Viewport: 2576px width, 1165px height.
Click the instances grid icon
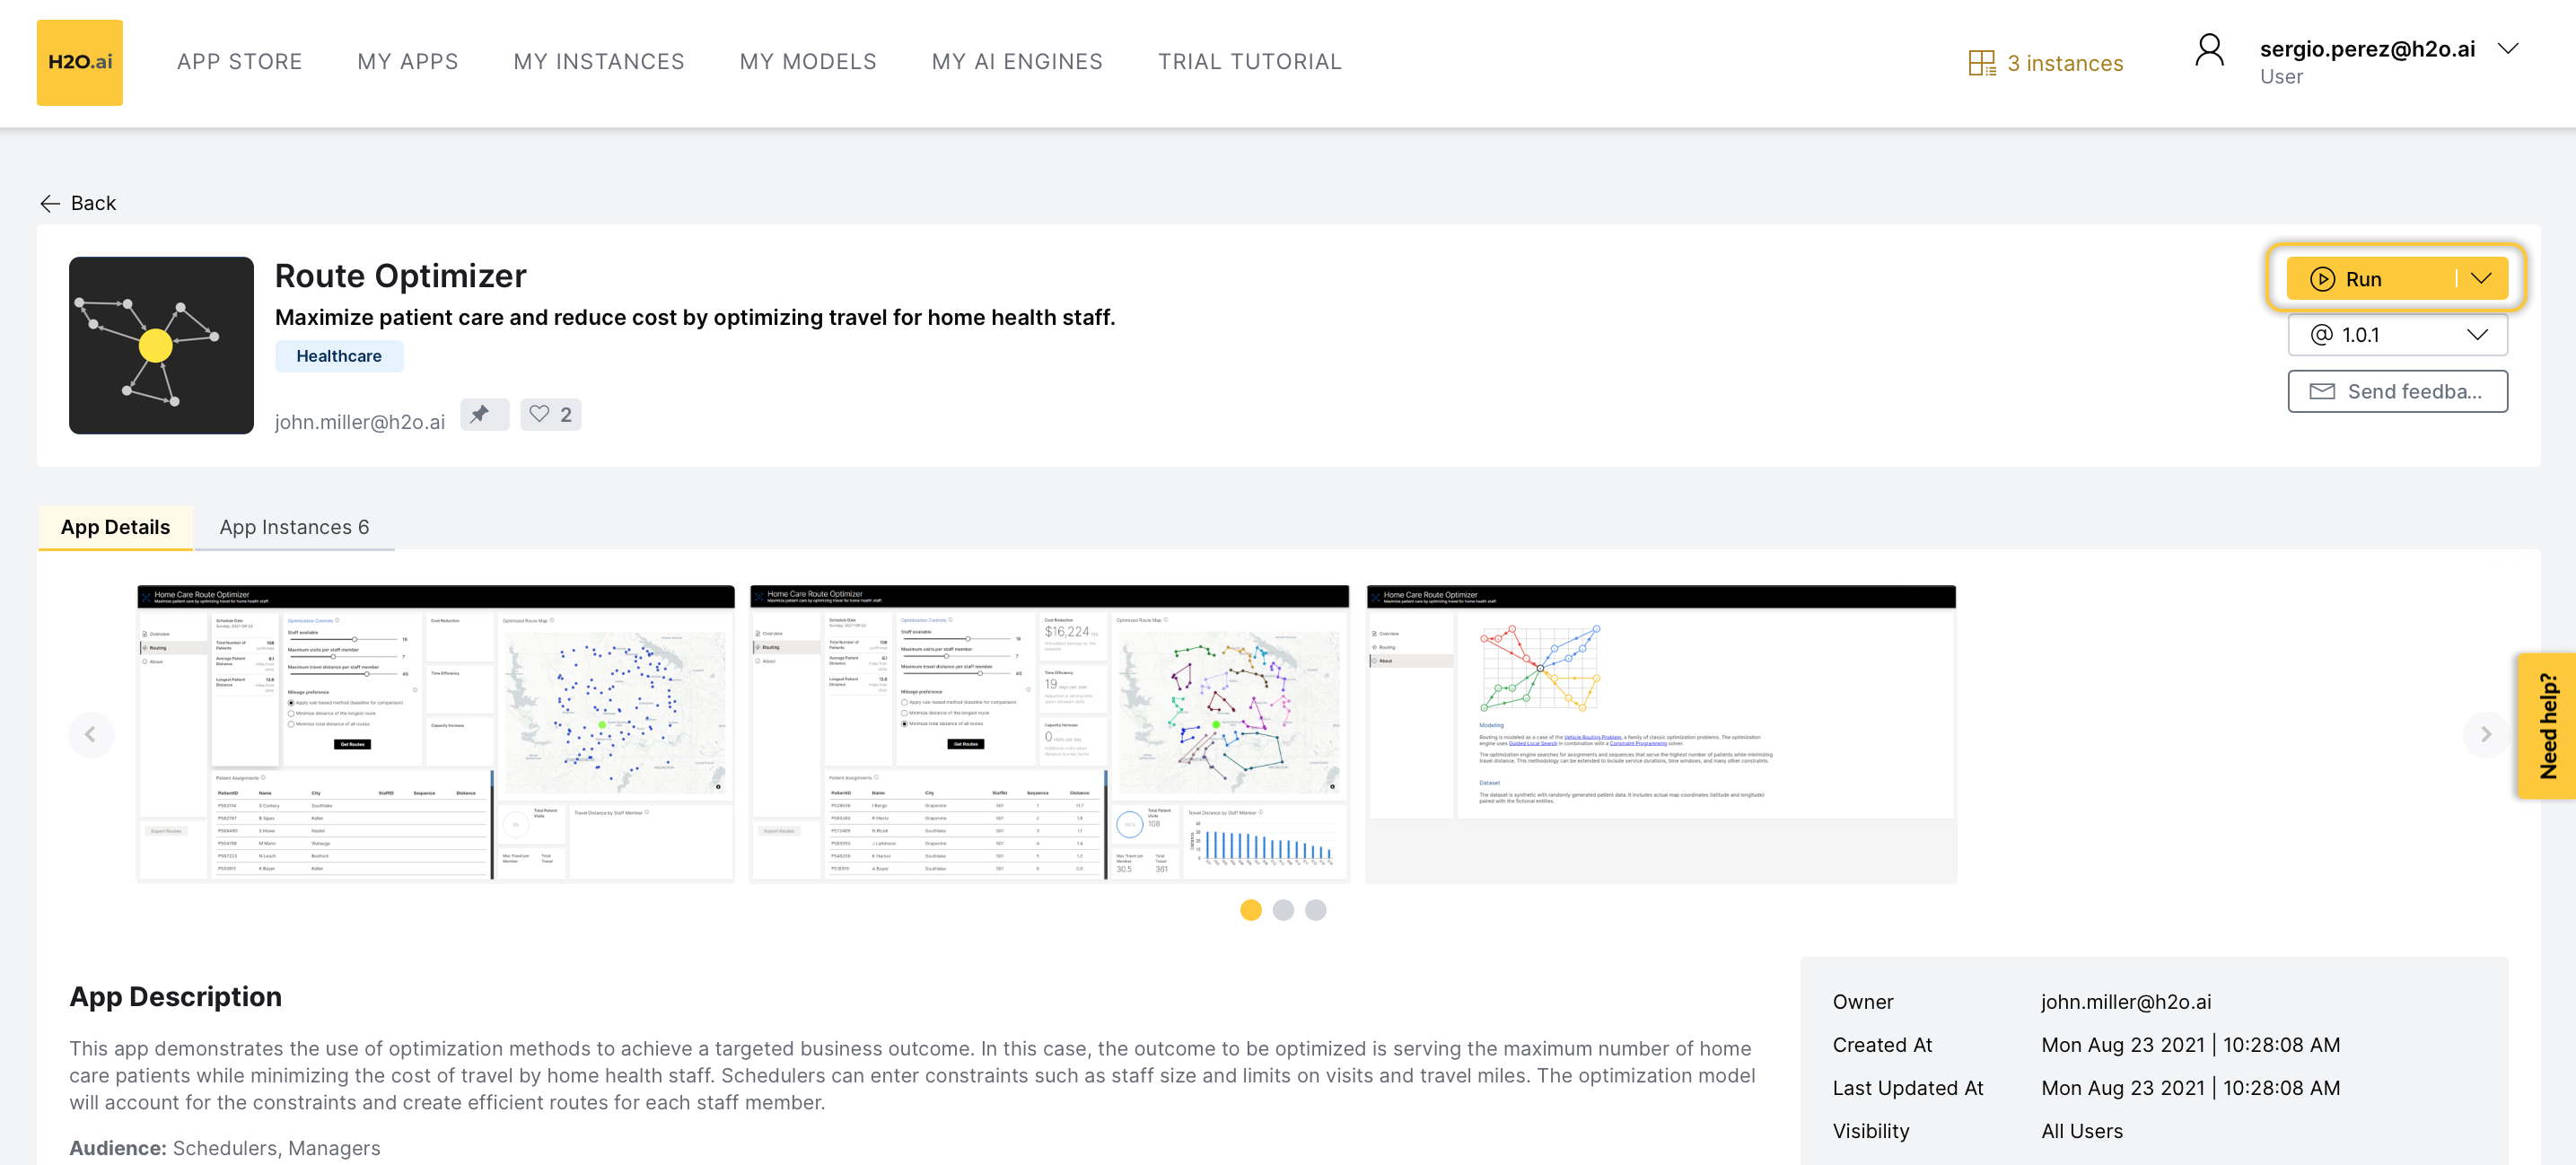[1981, 63]
